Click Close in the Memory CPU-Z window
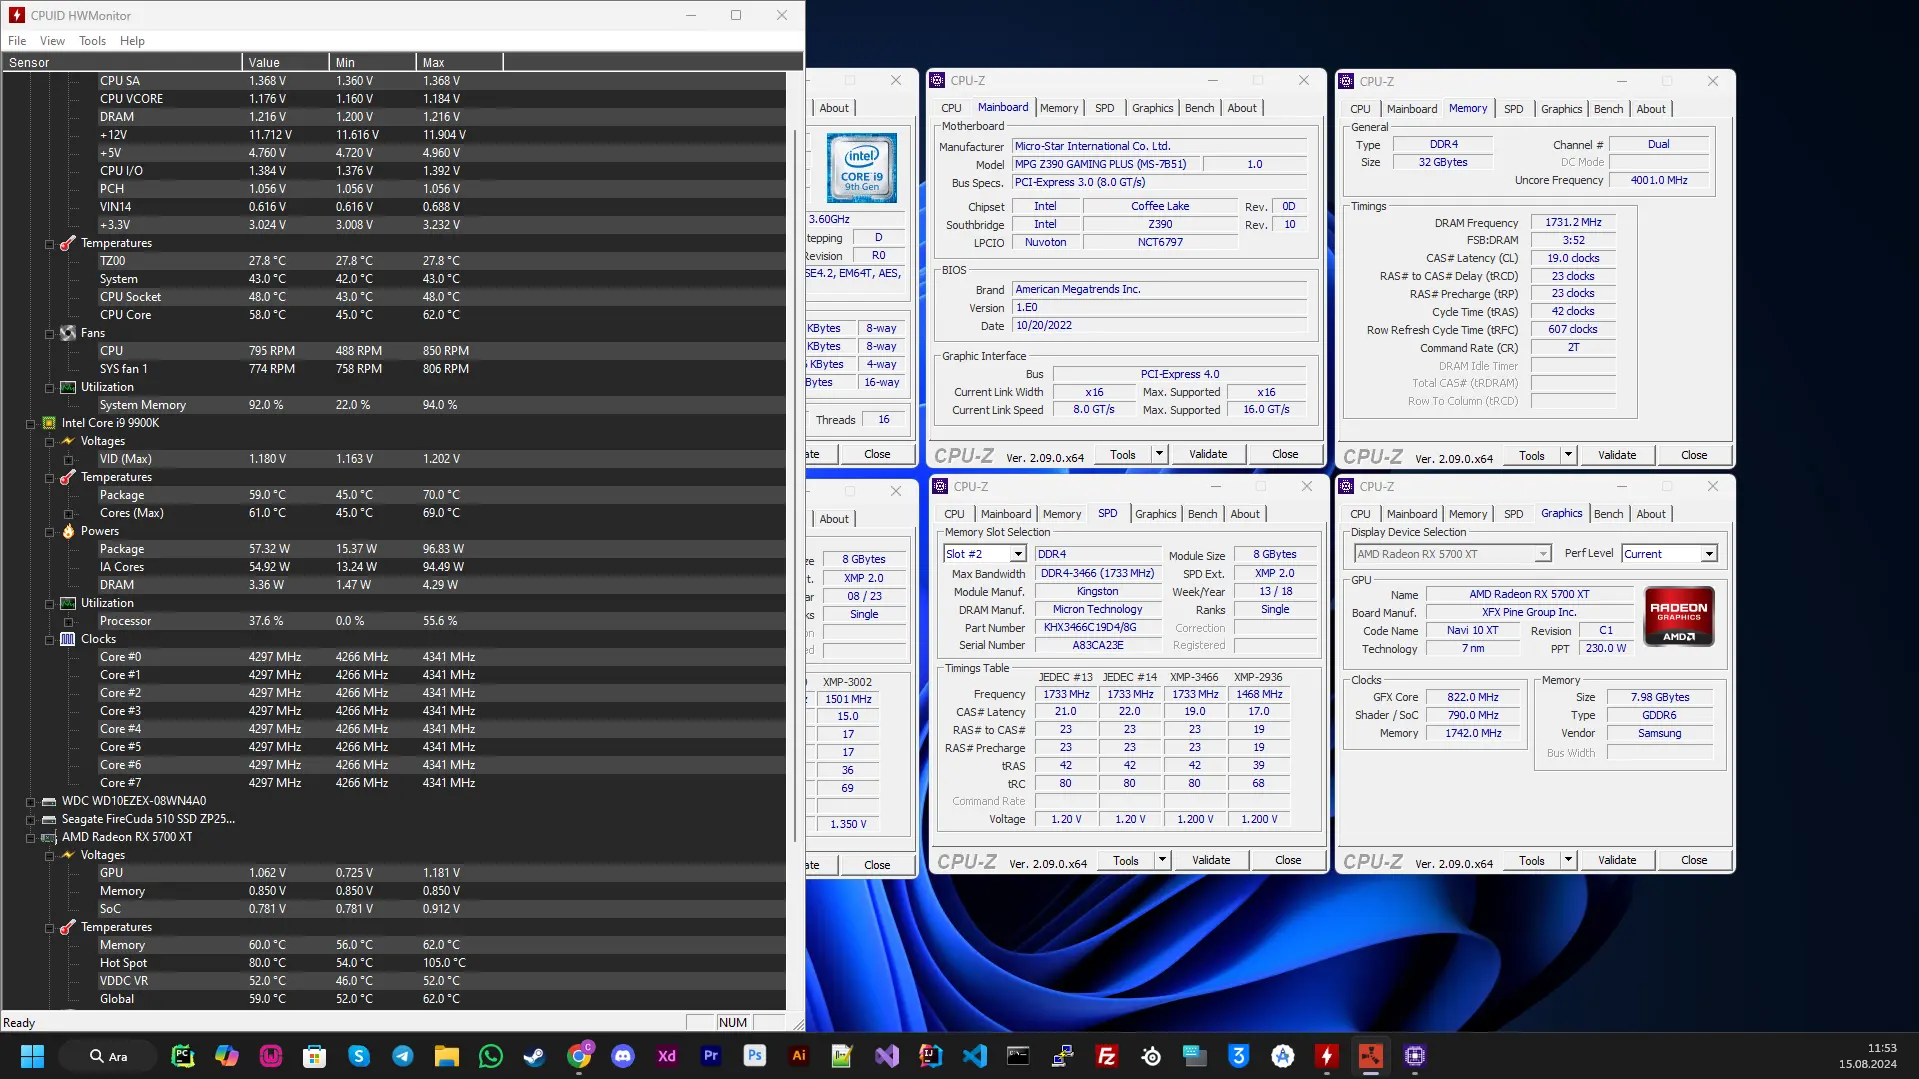The image size is (1919, 1079). coord(1694,455)
